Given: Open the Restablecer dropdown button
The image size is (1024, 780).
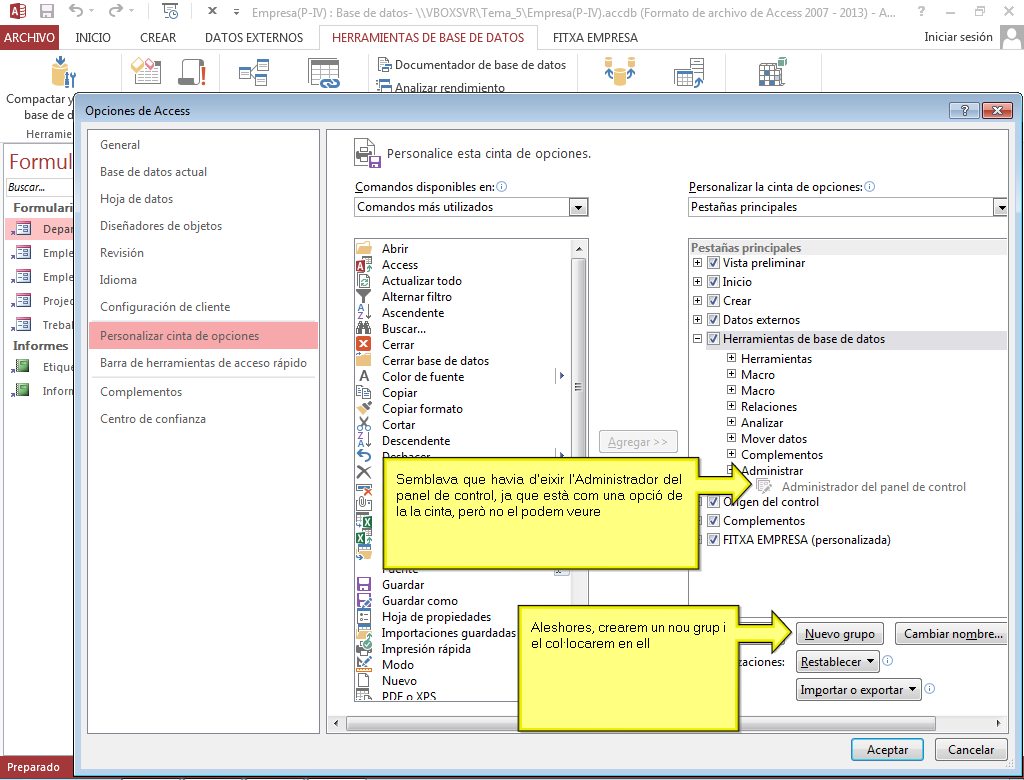Looking at the screenshot, I should tap(838, 662).
